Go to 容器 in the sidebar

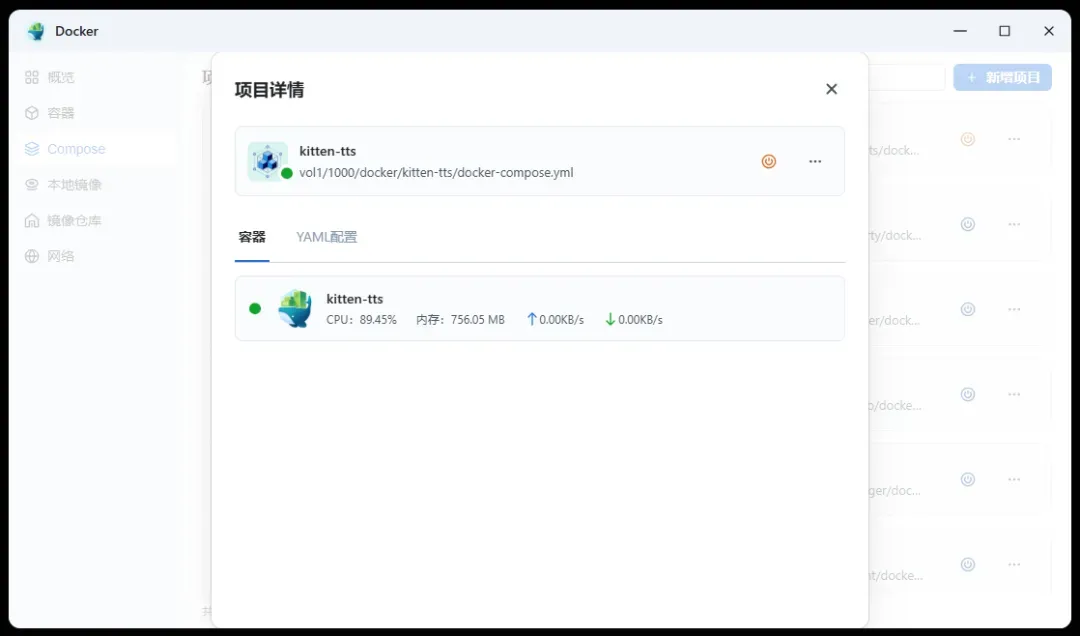coord(61,113)
